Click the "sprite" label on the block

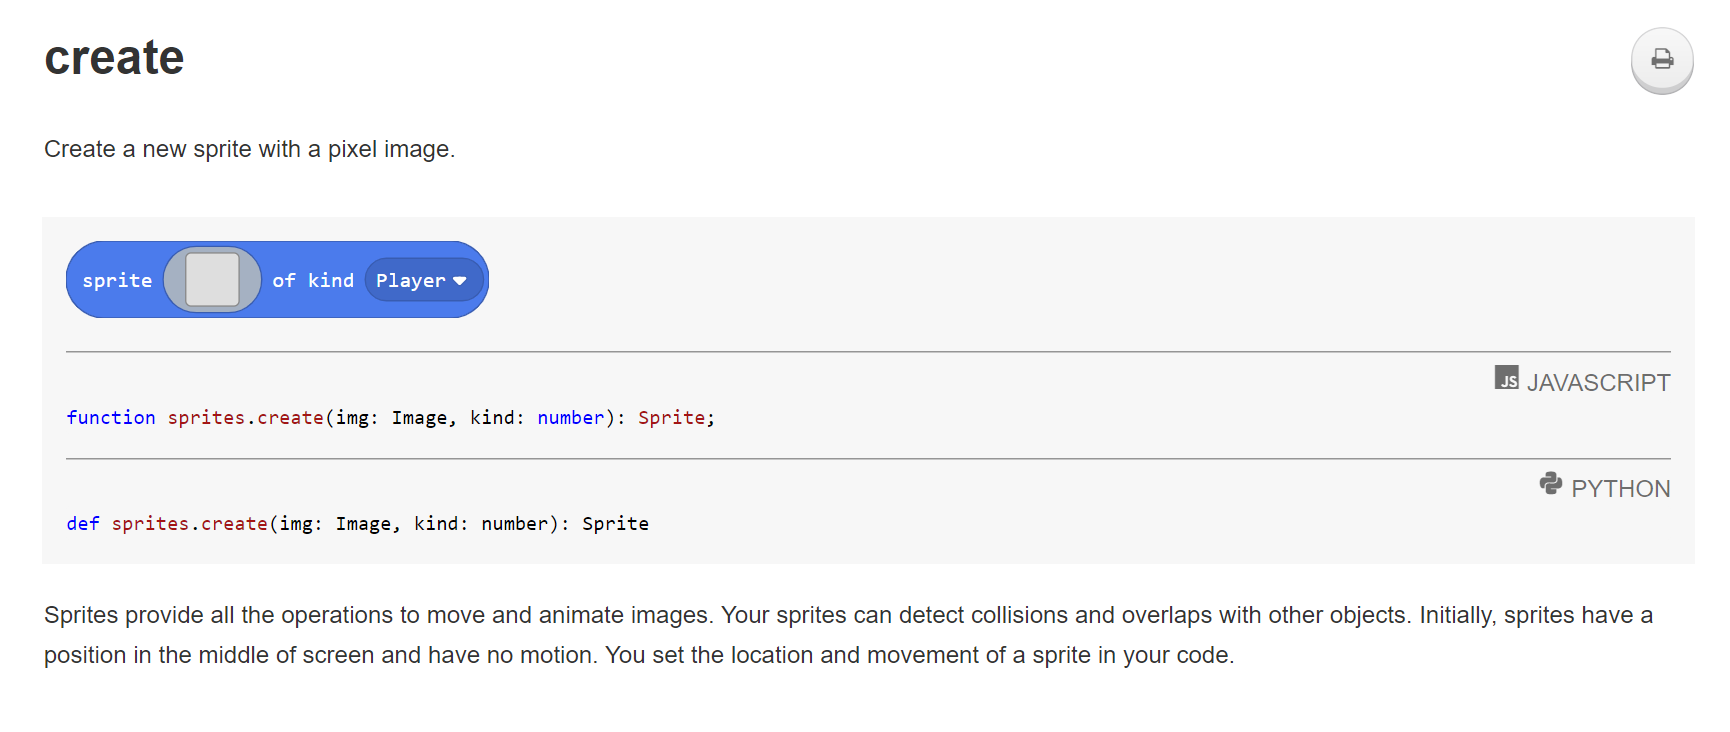[117, 281]
